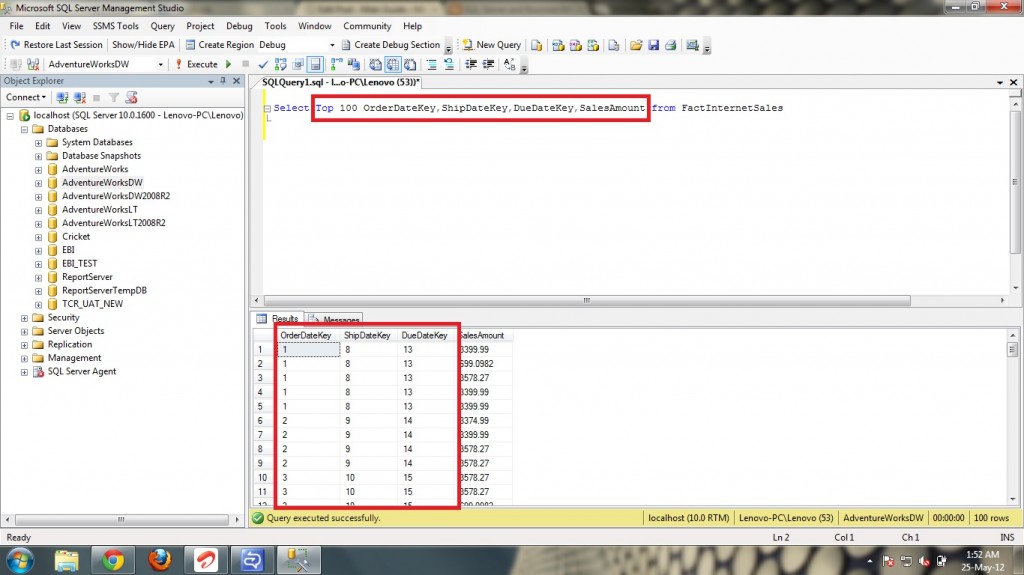Expand the Cricket database node
This screenshot has width=1024, height=575.
click(38, 237)
